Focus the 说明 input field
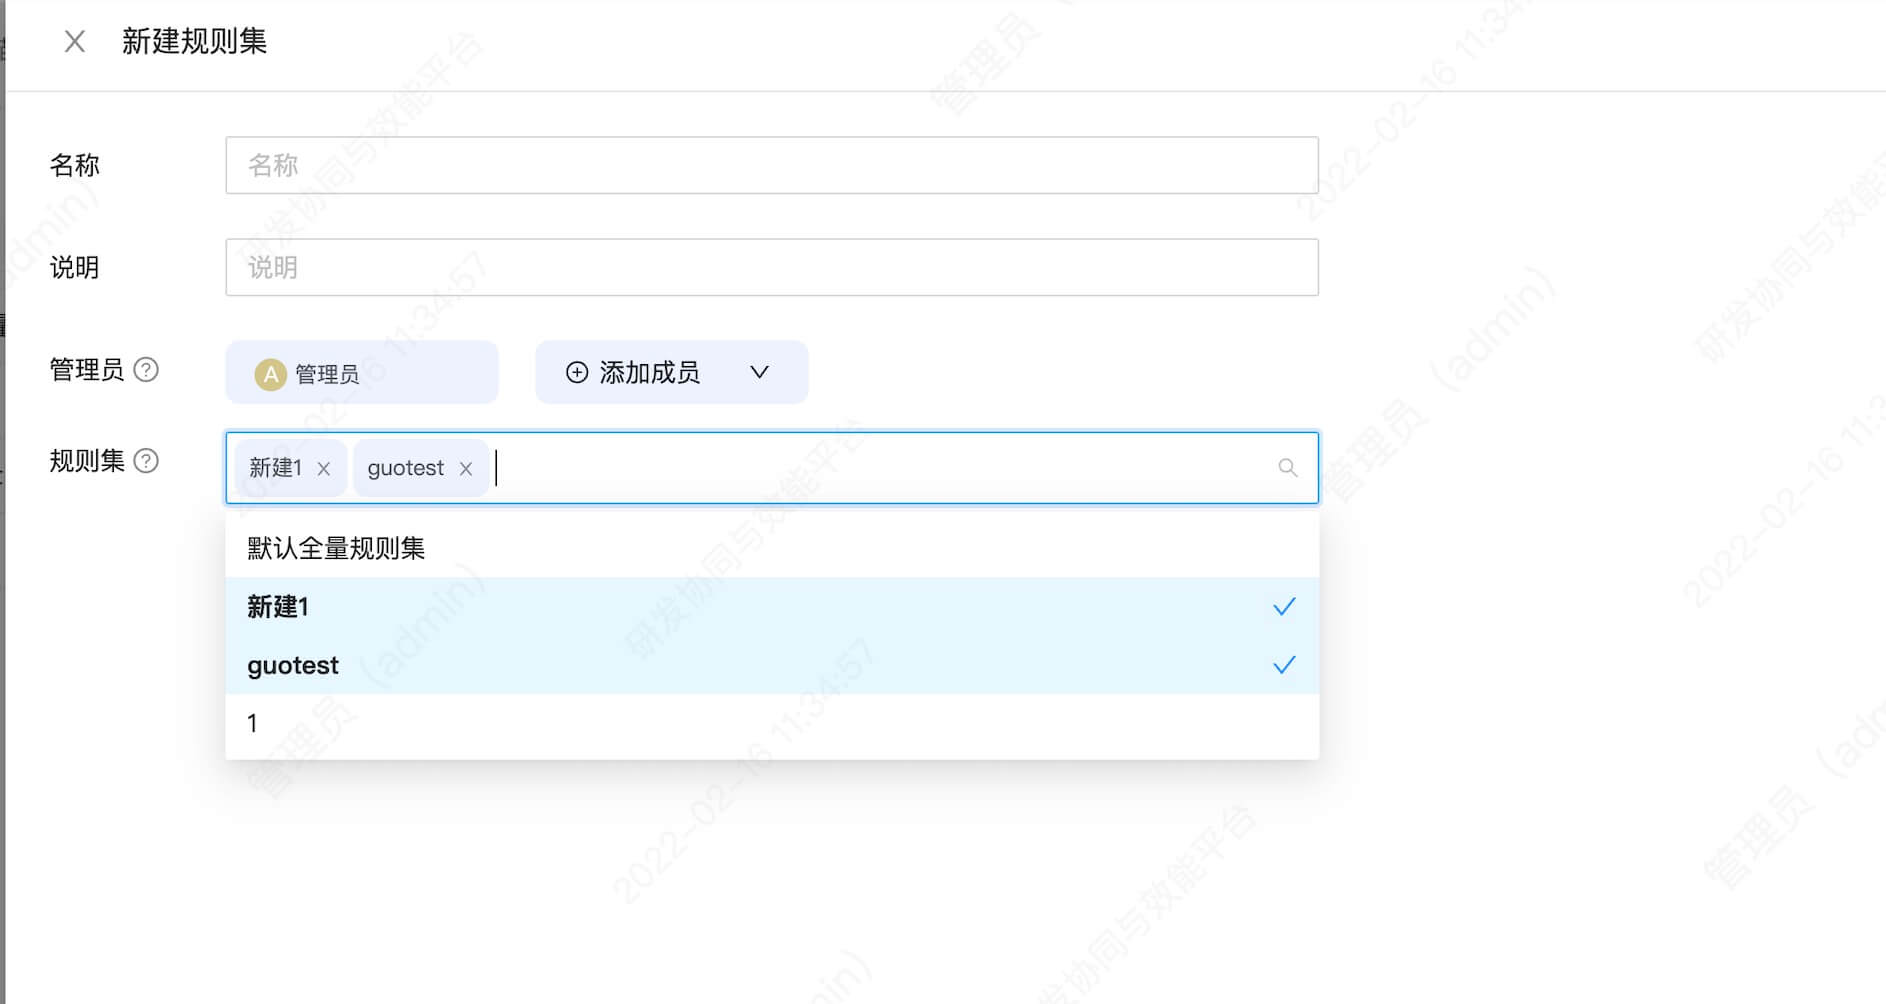The image size is (1886, 1004). click(x=771, y=267)
